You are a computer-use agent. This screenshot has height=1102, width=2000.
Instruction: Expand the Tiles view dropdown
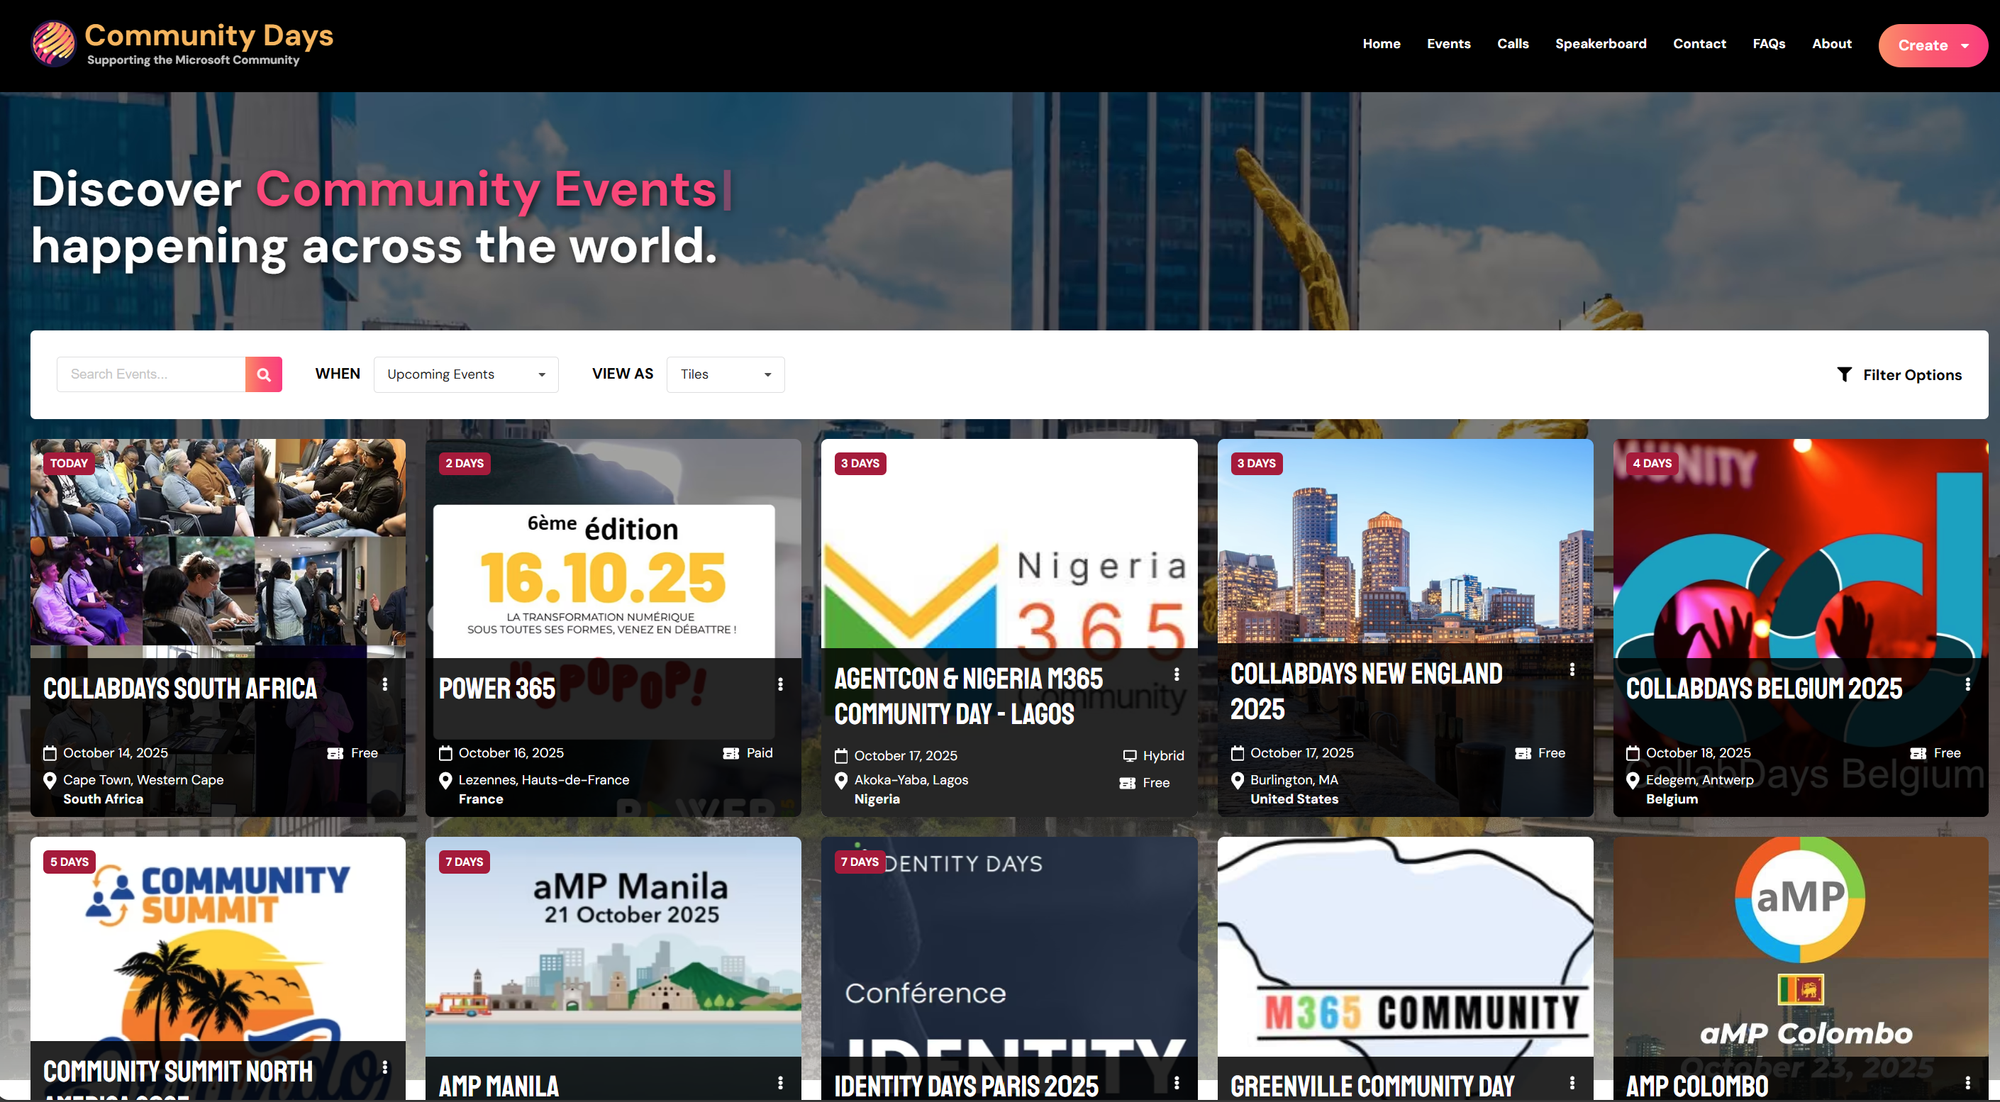[x=725, y=374]
